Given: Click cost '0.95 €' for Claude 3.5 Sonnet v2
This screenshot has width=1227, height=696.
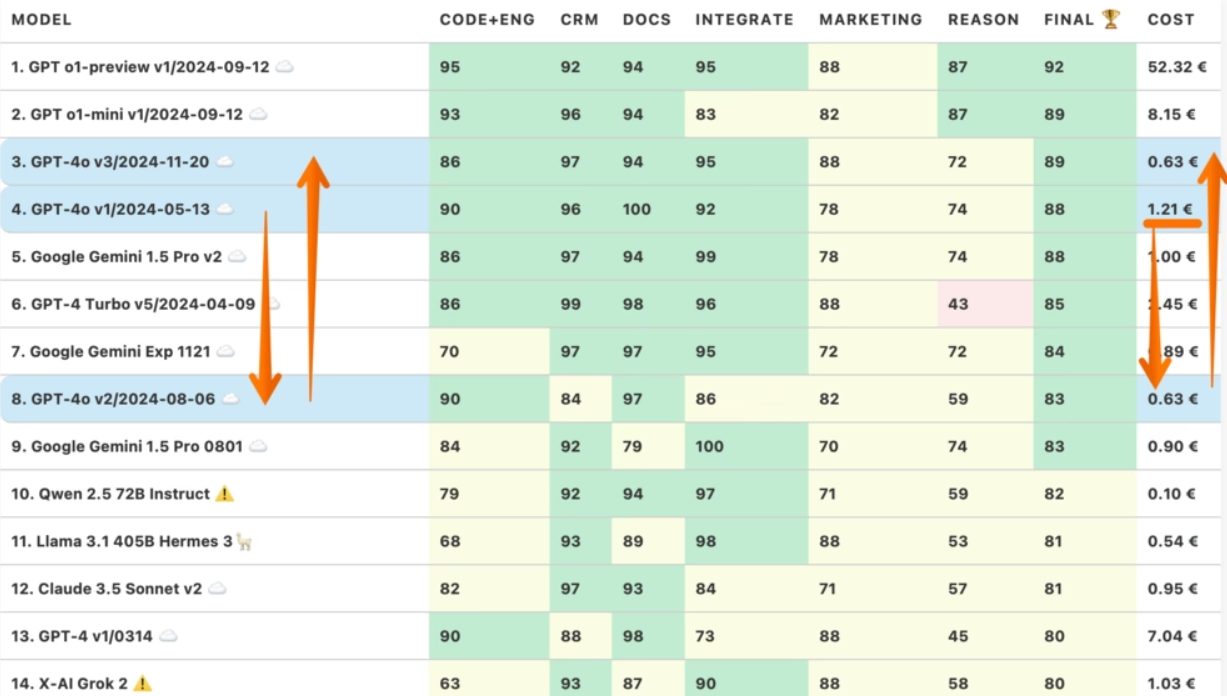Looking at the screenshot, I should click(x=1172, y=589).
